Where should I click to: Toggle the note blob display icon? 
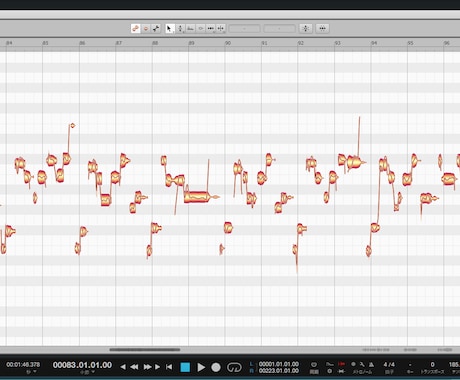[146, 28]
